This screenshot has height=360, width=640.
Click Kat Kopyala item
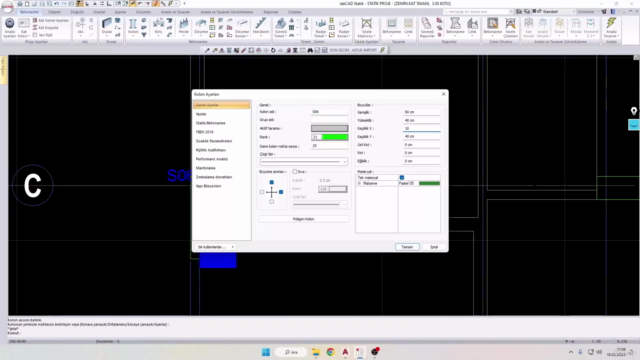(46, 28)
